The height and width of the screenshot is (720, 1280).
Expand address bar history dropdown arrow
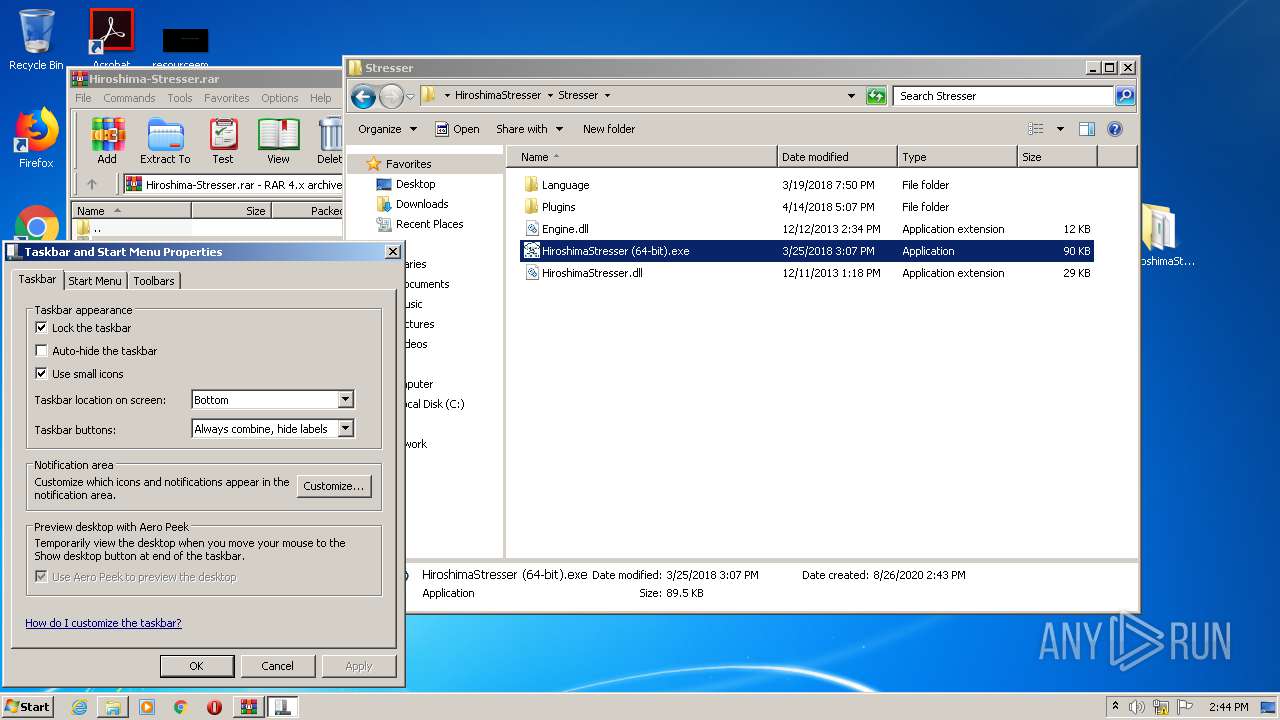(x=851, y=96)
